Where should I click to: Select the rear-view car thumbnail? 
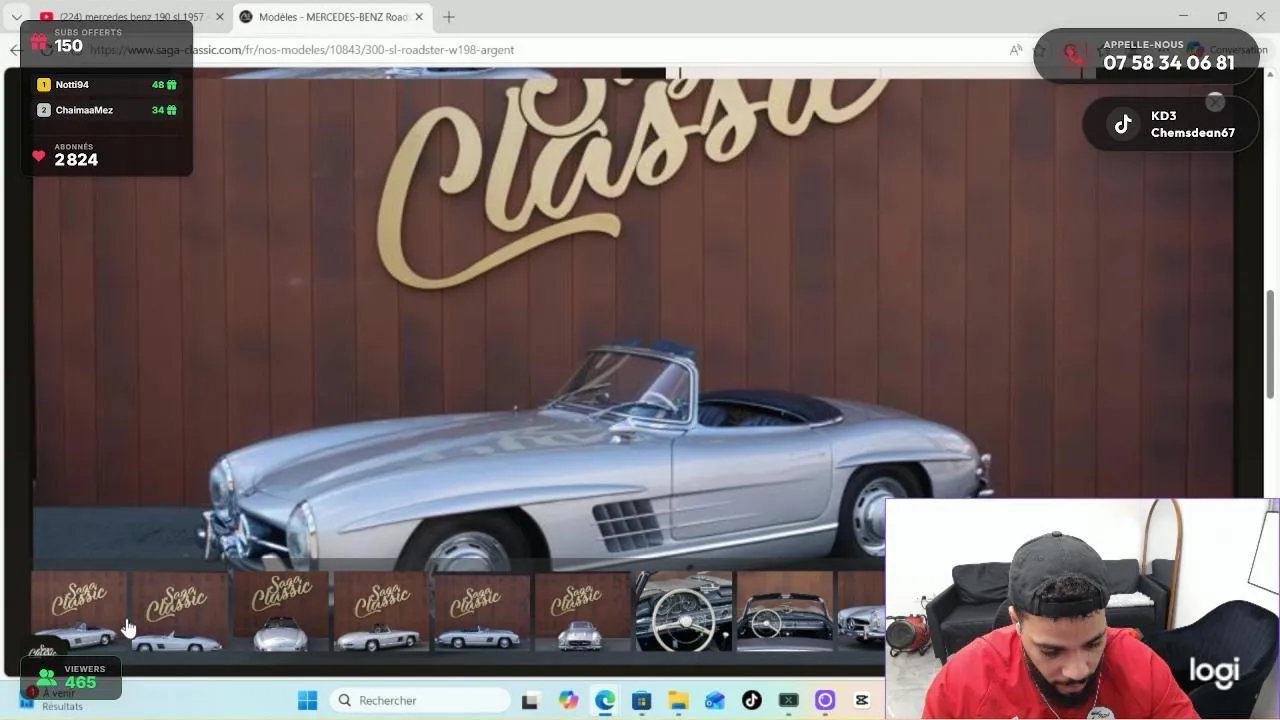583,611
